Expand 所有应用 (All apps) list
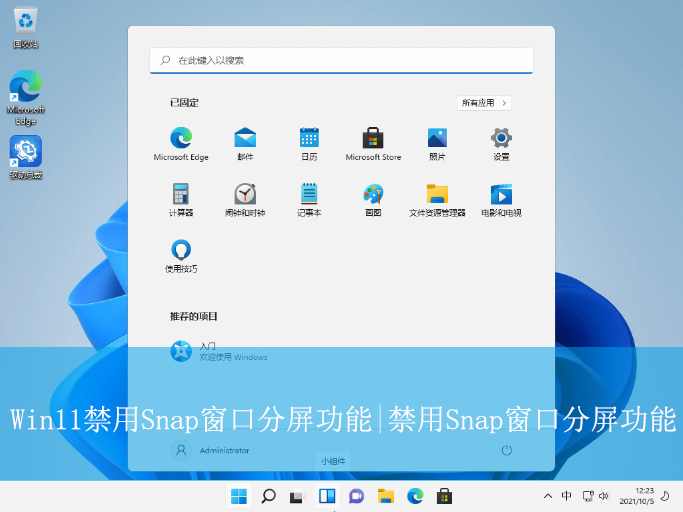 [x=485, y=103]
